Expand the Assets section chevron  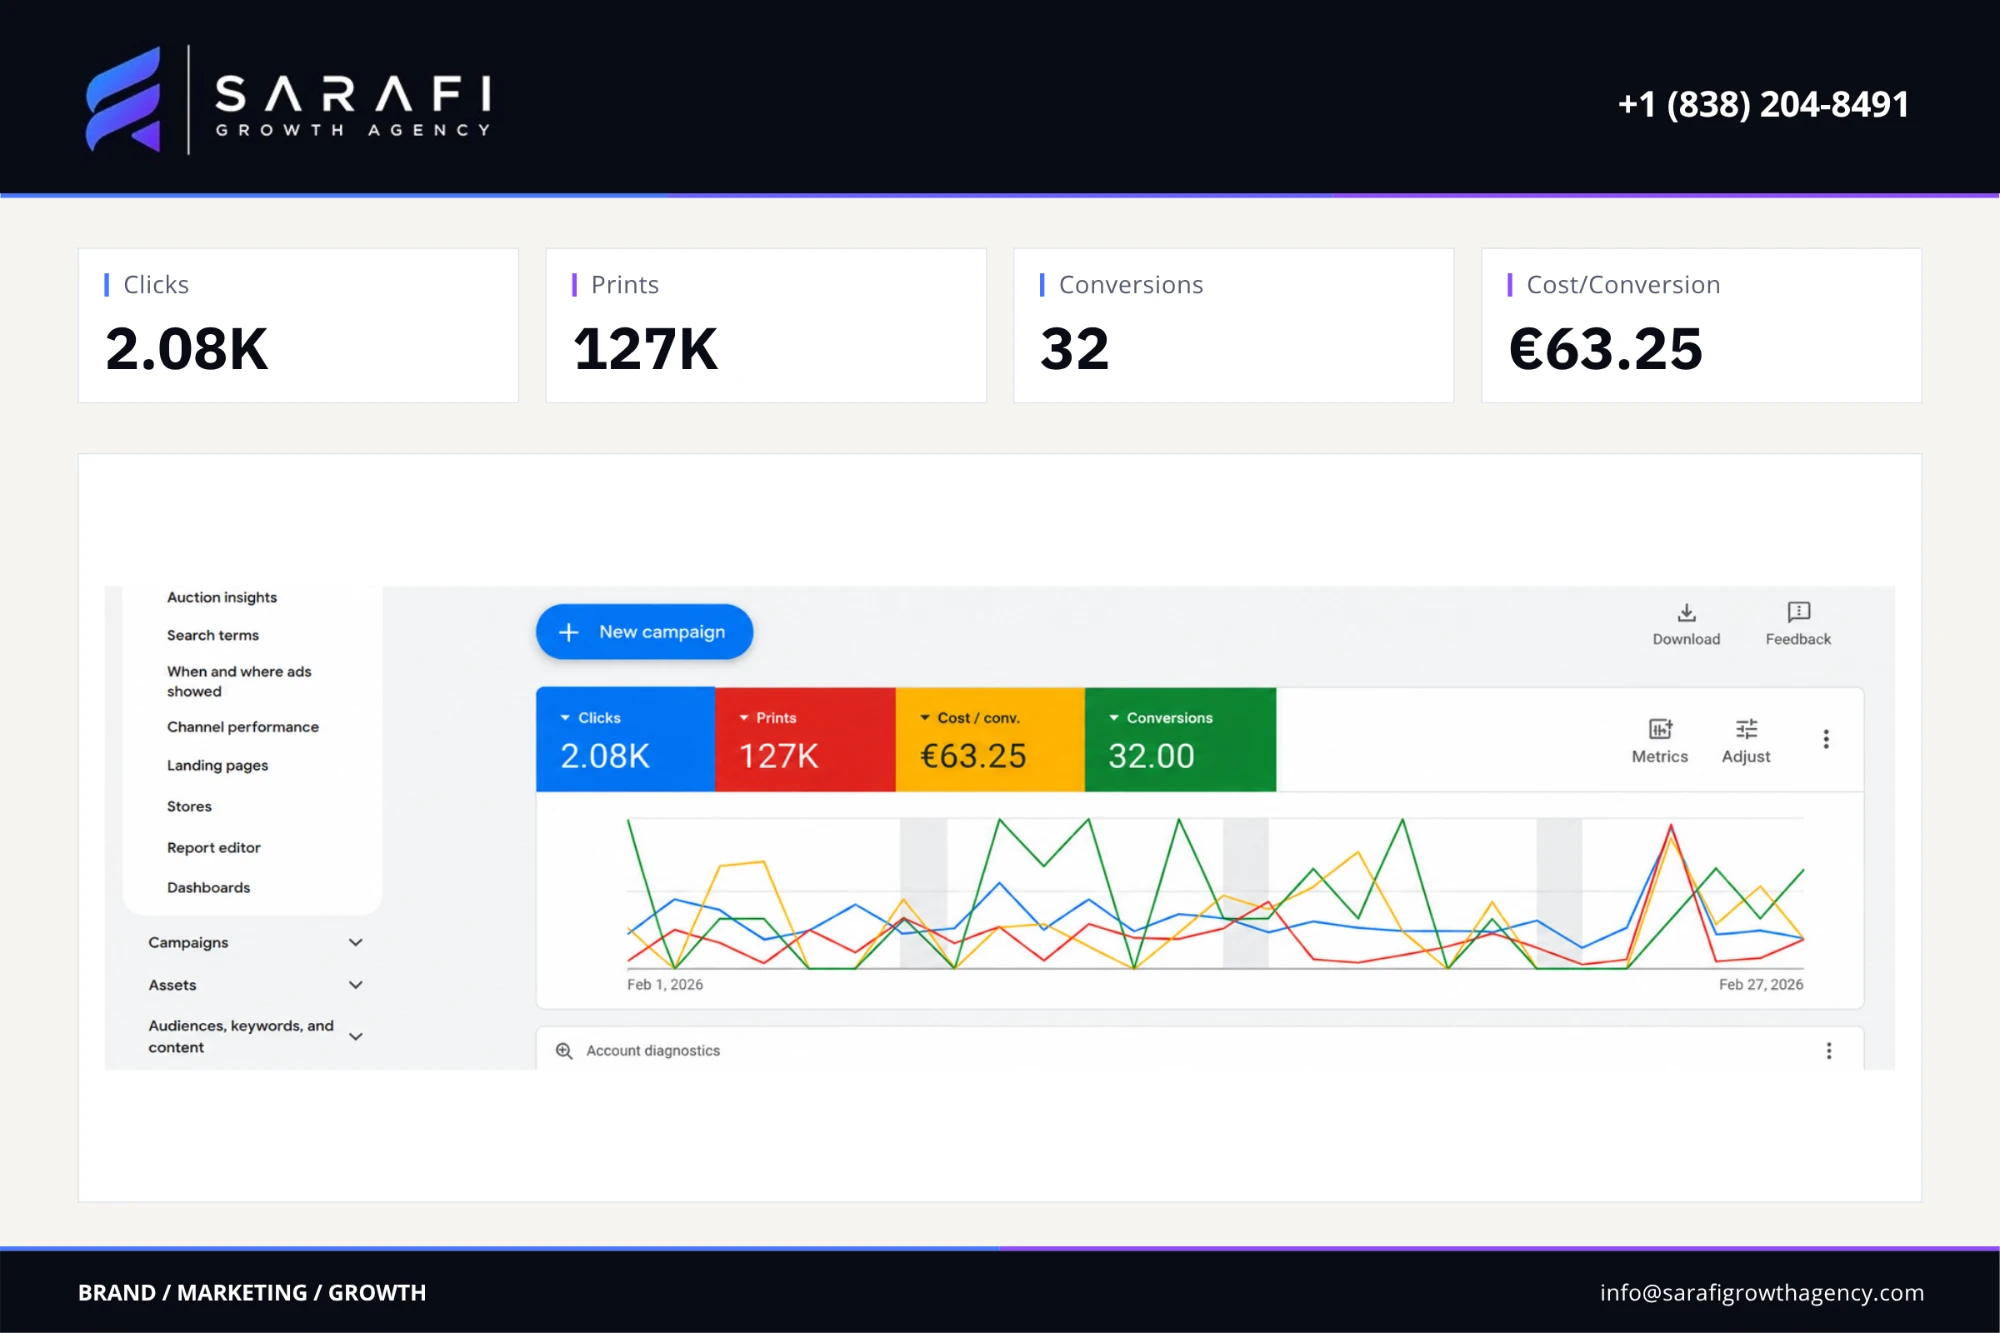355,985
